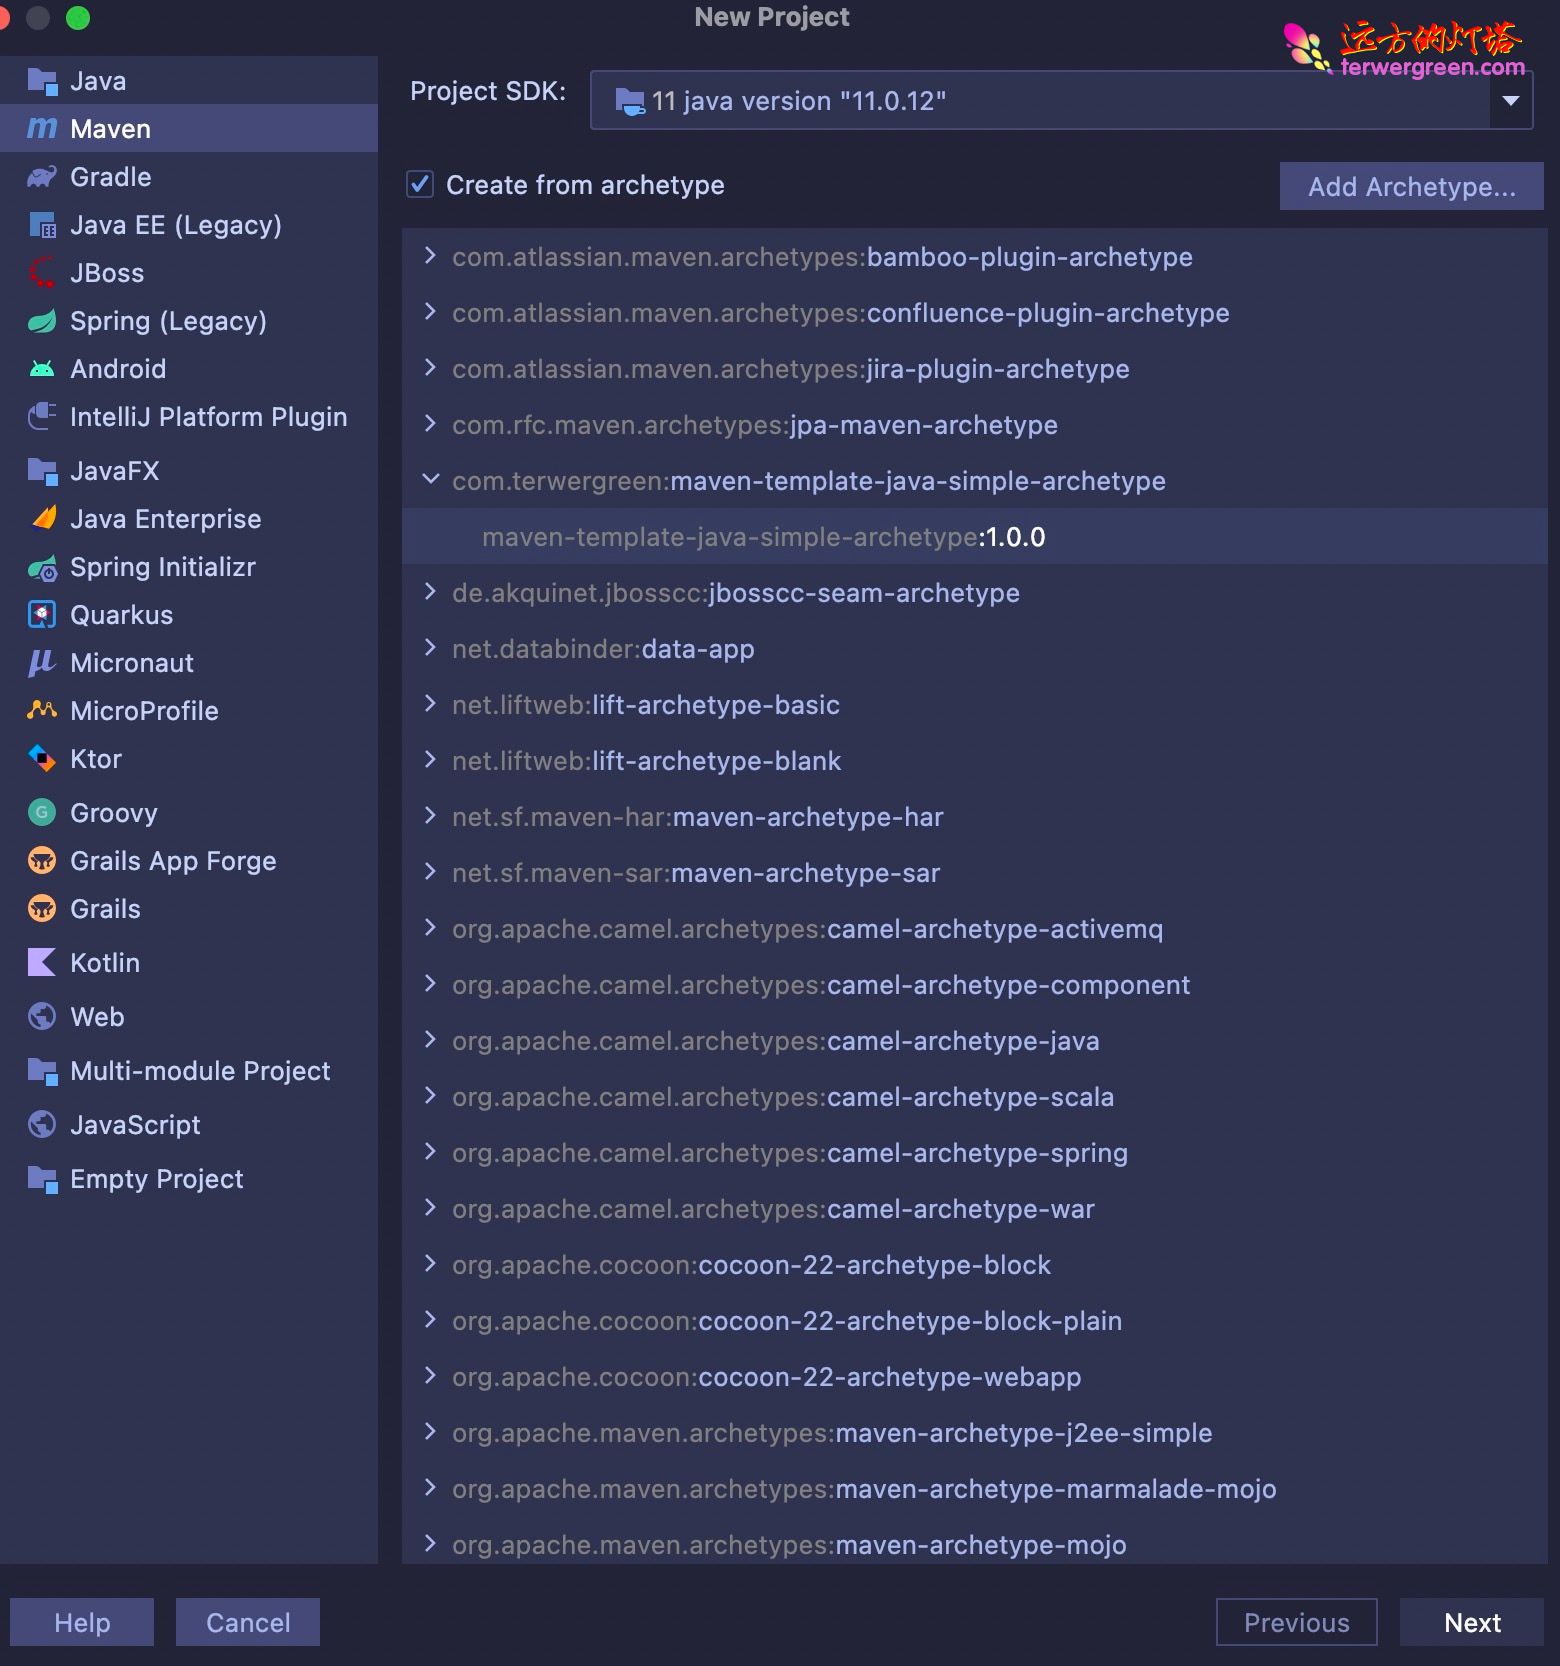
Task: Click the Web globe icon
Action: (42, 1017)
